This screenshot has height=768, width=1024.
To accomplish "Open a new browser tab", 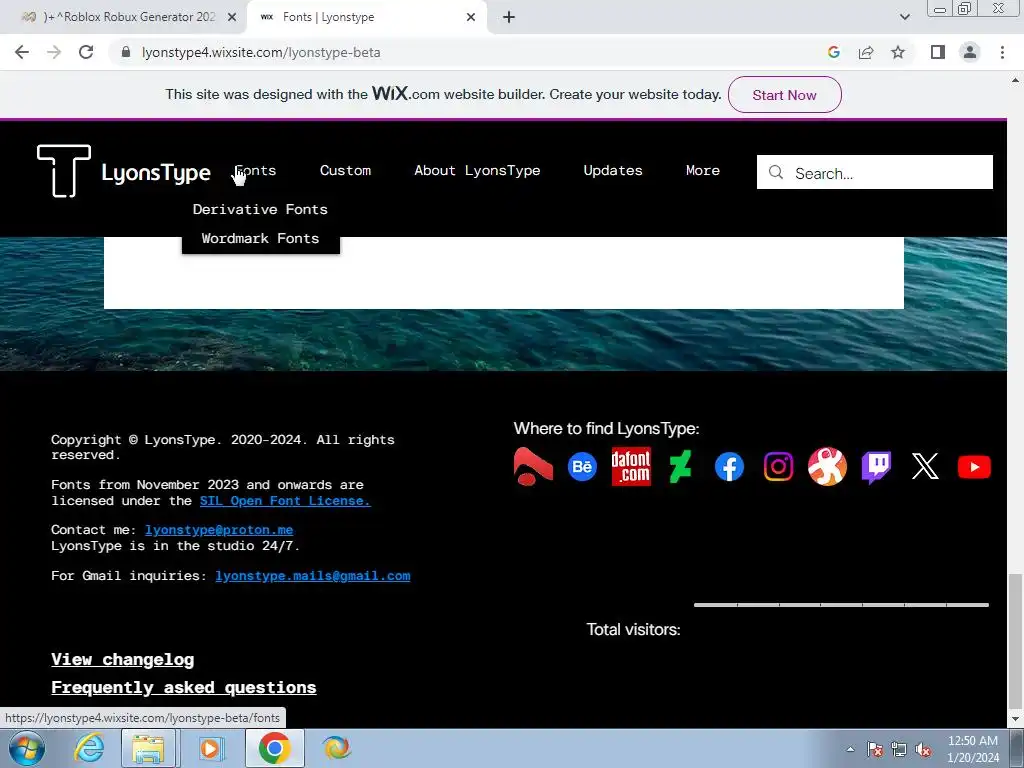I will click(x=509, y=18).
